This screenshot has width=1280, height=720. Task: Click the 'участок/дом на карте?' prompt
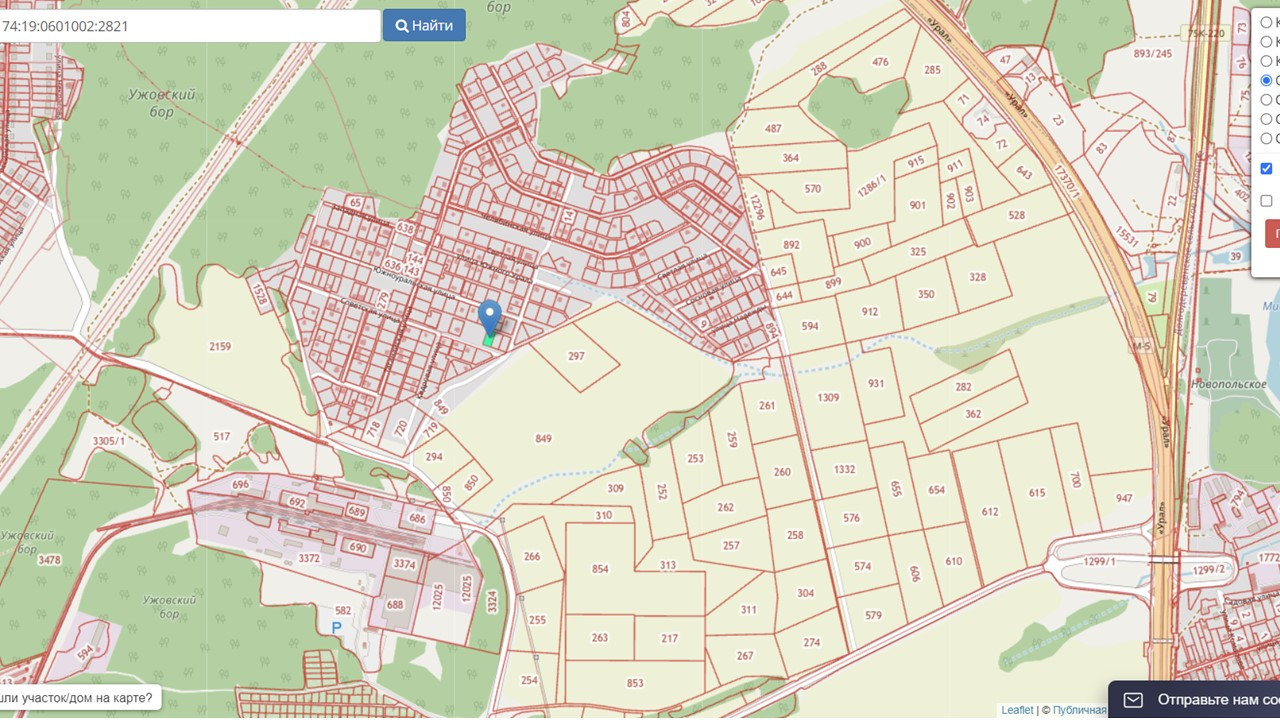coord(78,698)
